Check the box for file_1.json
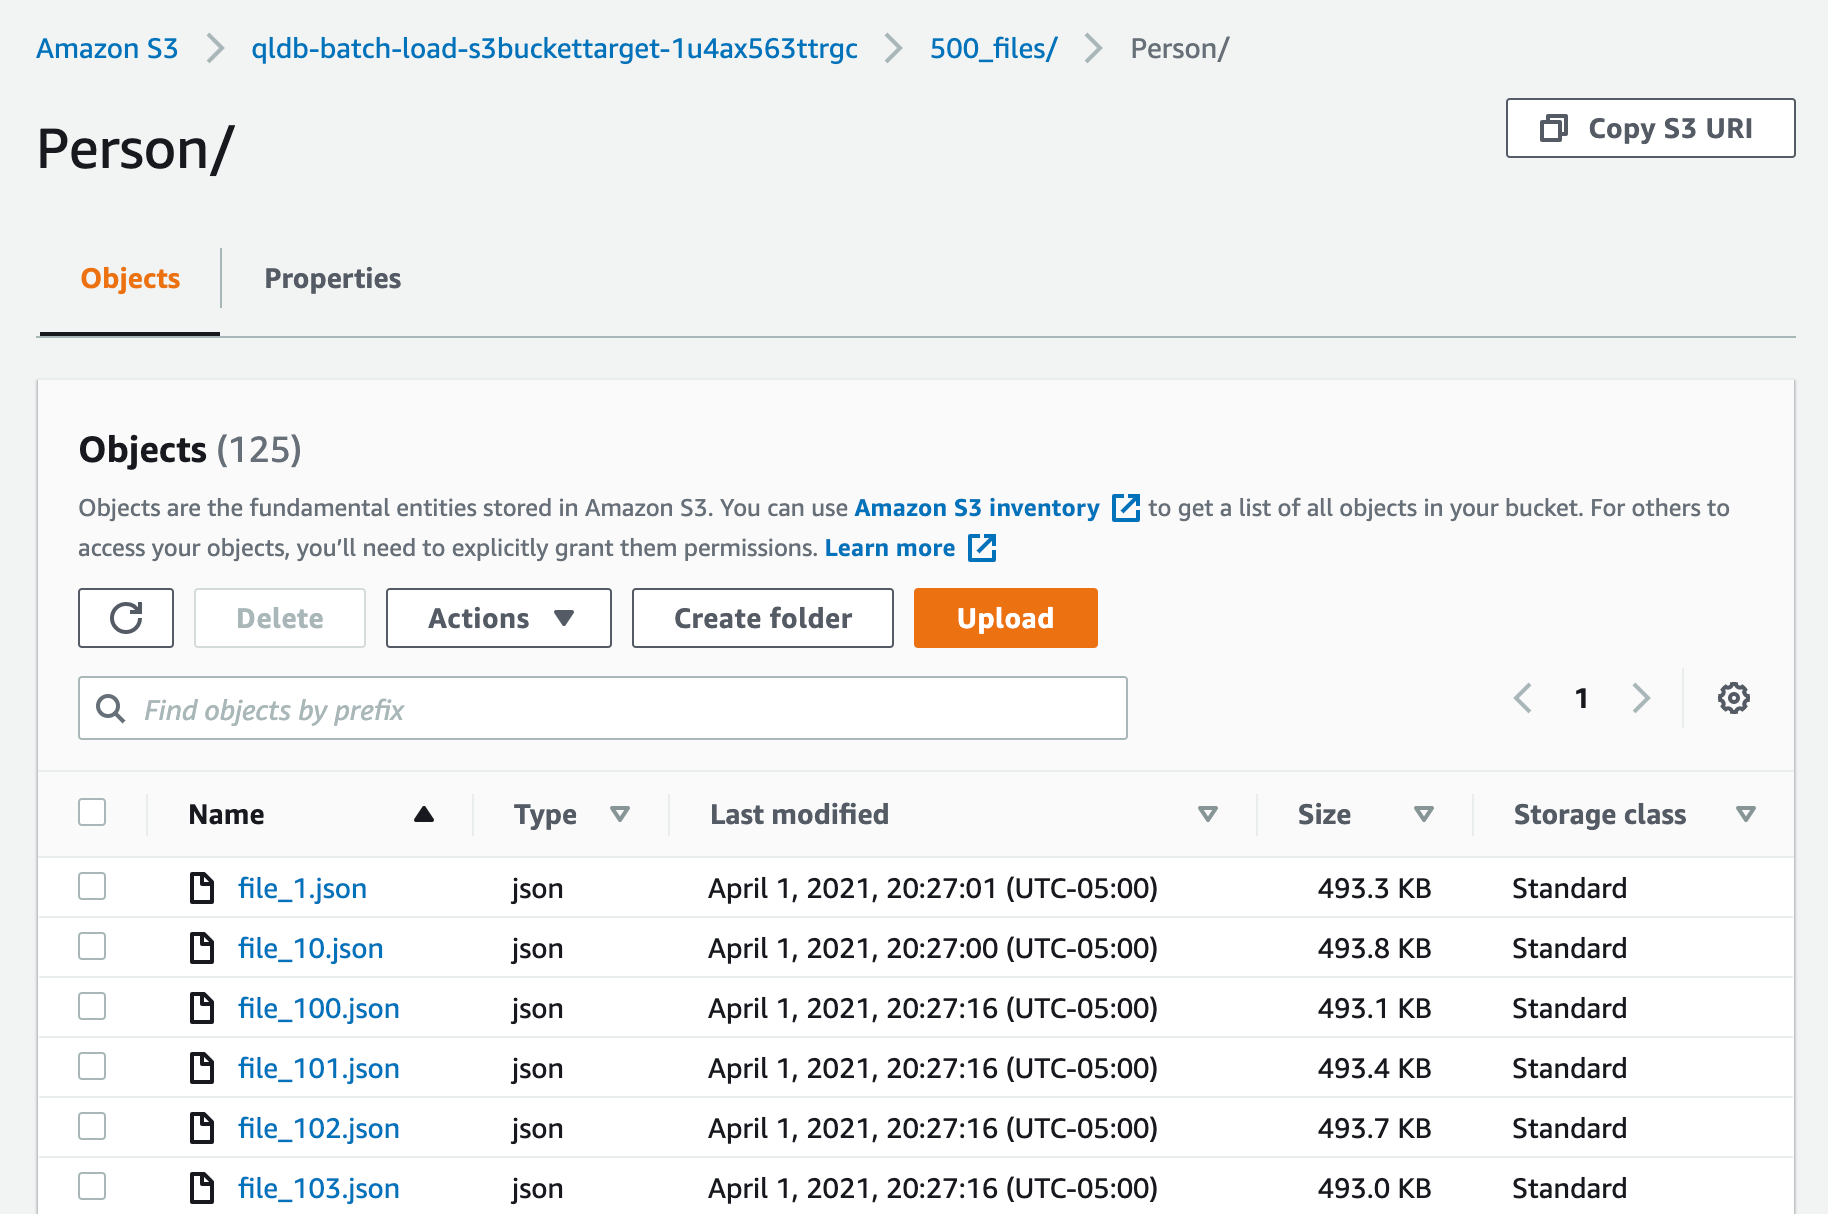Viewport: 1828px width, 1214px height. point(92,886)
